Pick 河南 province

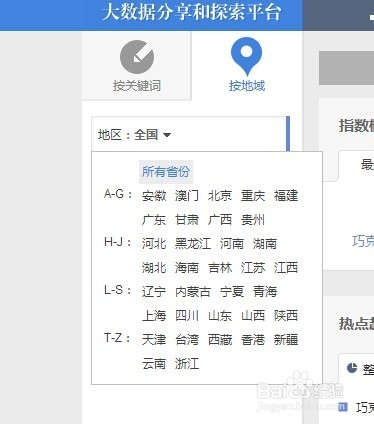[x=232, y=244]
